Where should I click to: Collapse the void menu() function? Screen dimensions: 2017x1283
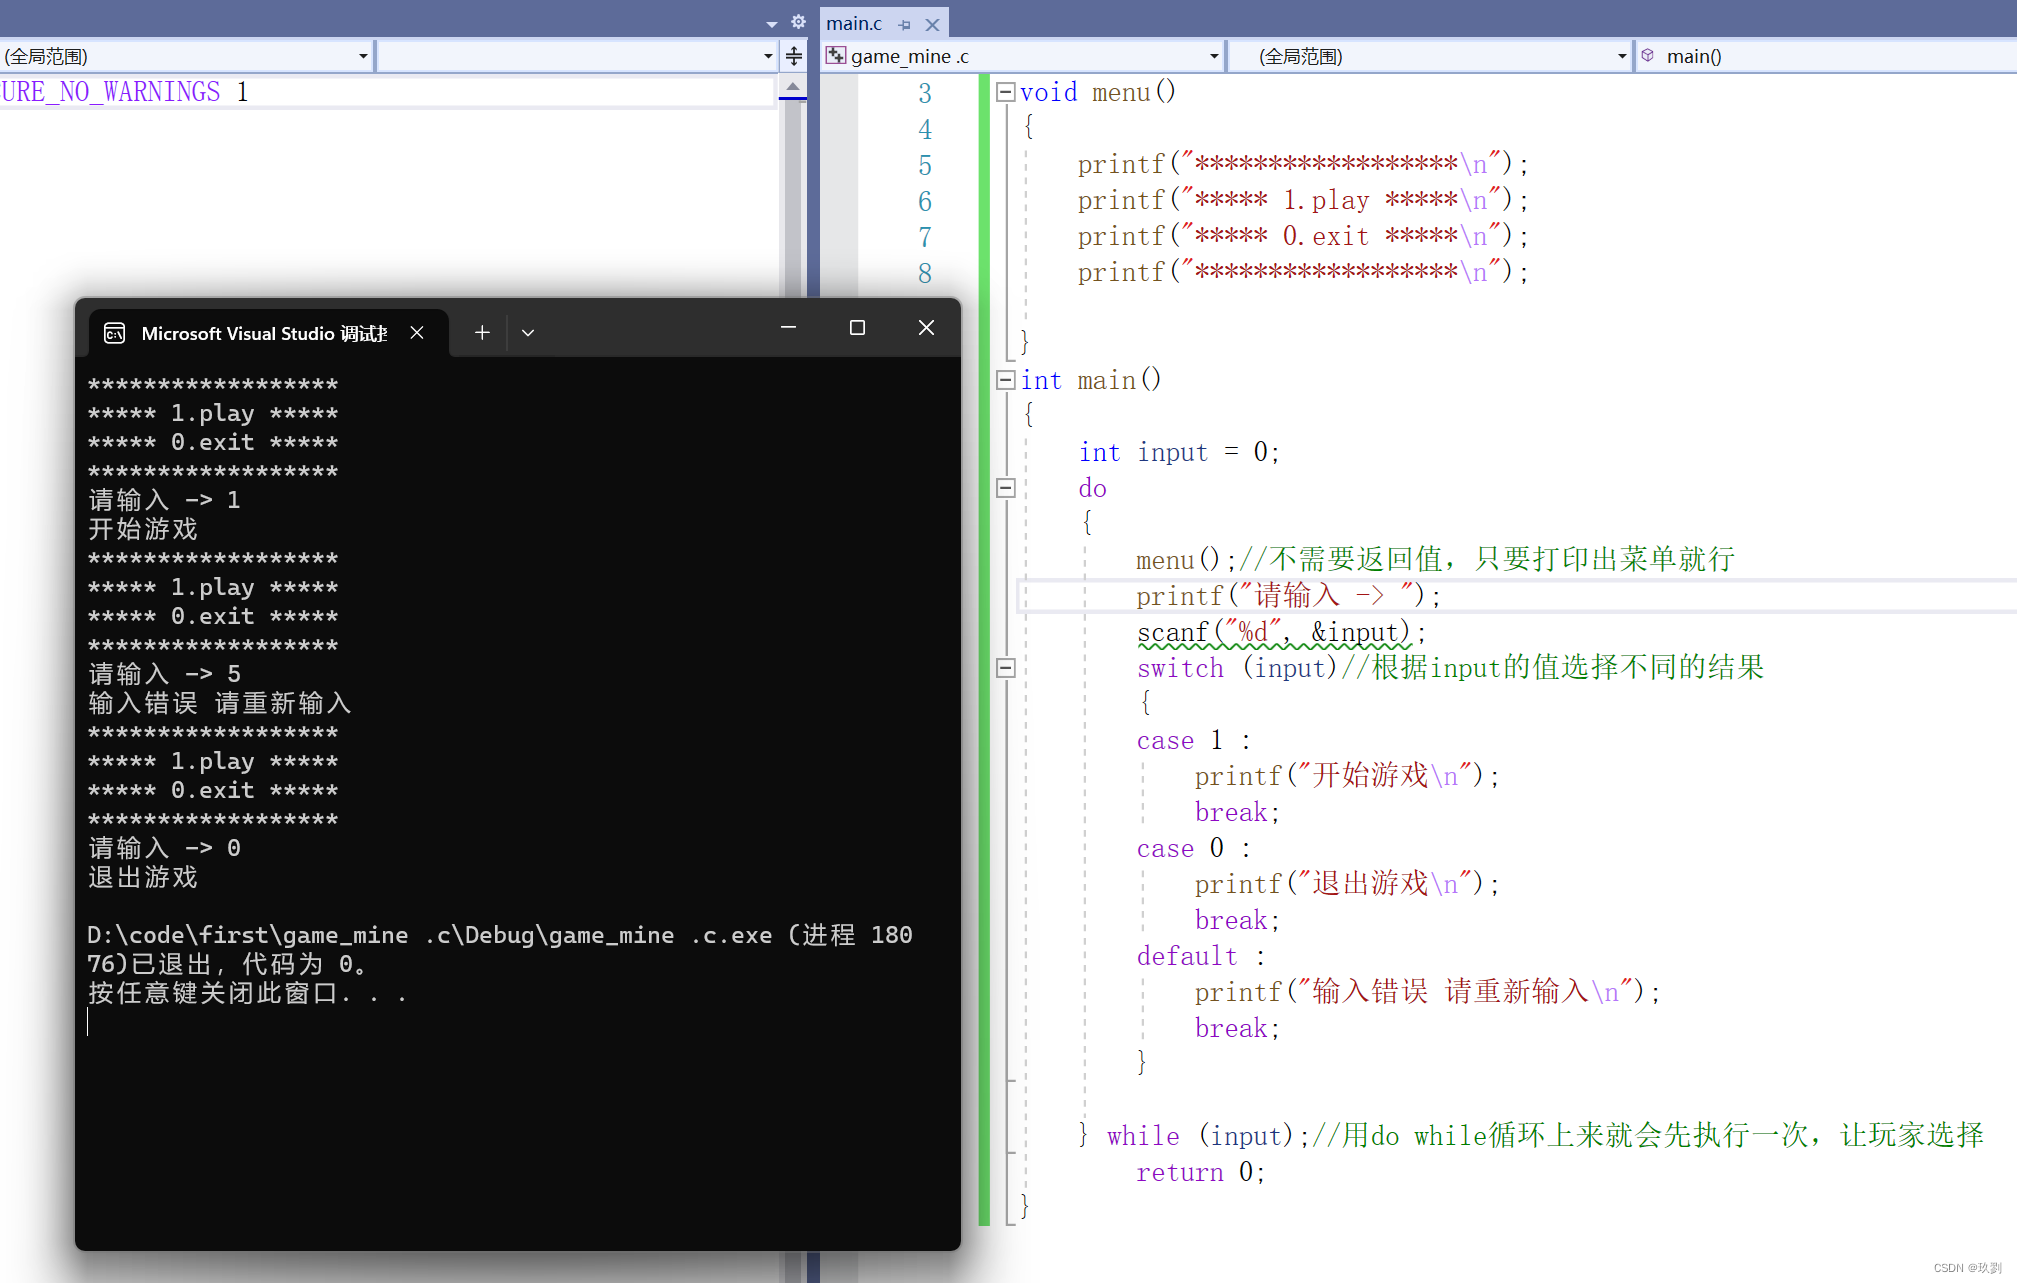point(1006,92)
